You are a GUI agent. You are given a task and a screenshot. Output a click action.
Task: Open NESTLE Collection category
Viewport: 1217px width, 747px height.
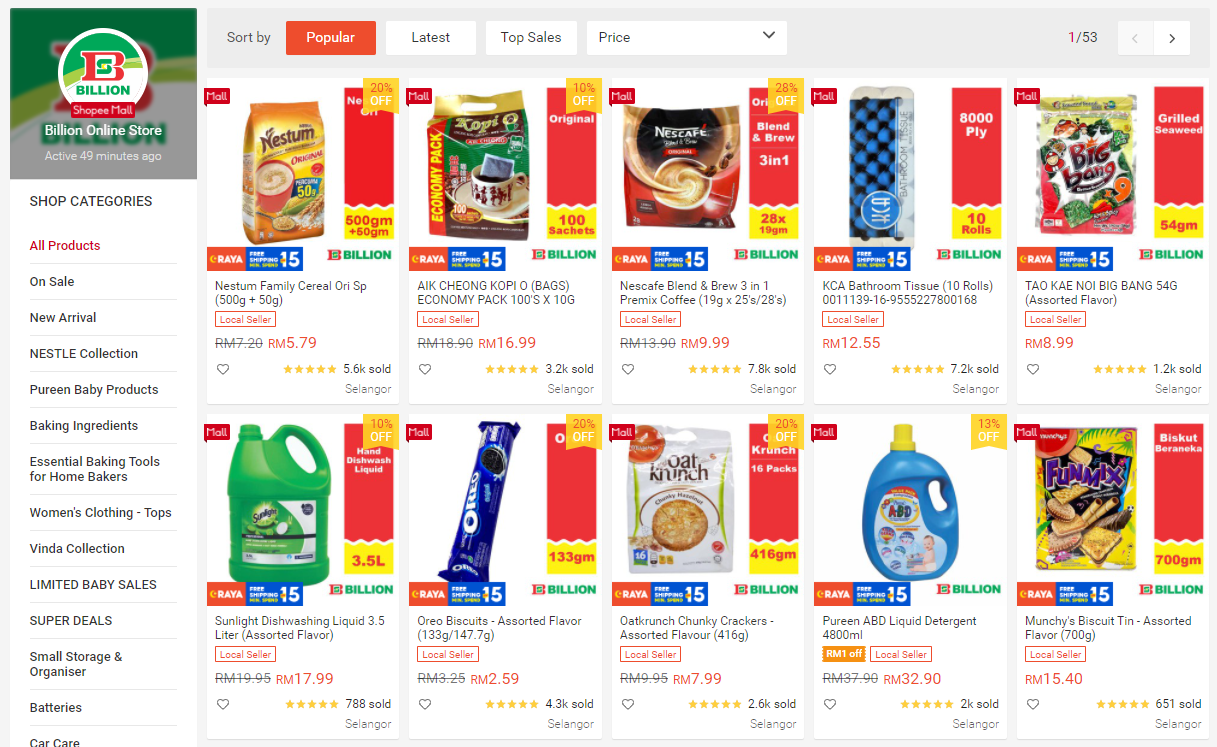tap(84, 353)
